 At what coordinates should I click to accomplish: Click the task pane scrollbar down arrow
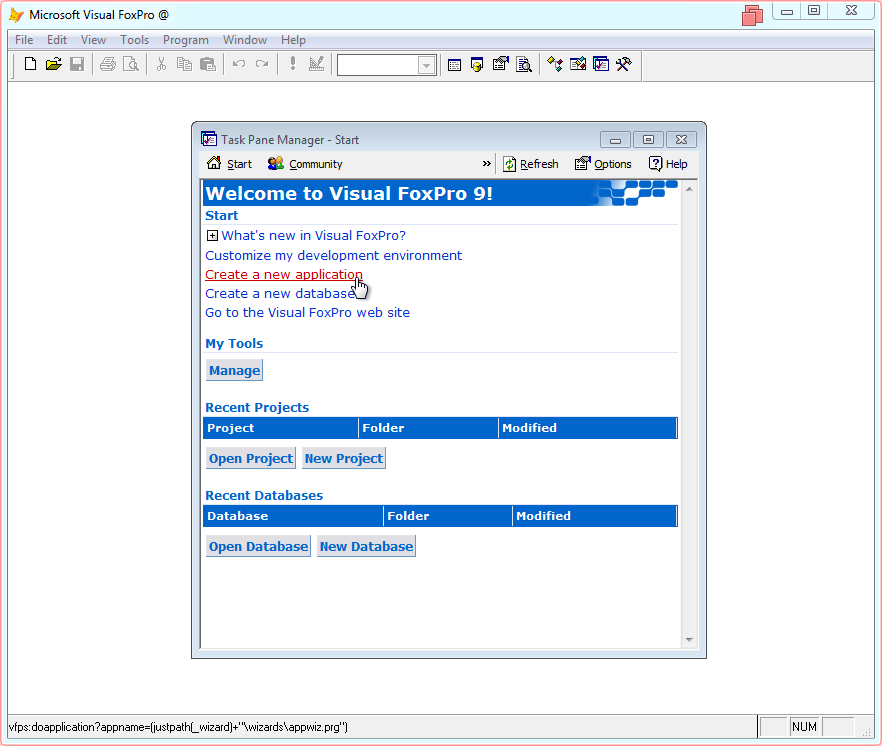pos(688,640)
